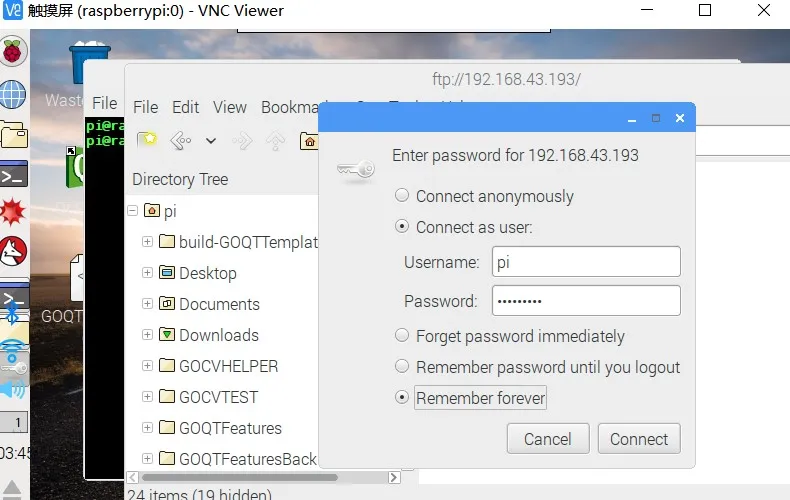Viewport: 790px width, 500px height.
Task: Open the View menu in file manager
Action: (229, 107)
